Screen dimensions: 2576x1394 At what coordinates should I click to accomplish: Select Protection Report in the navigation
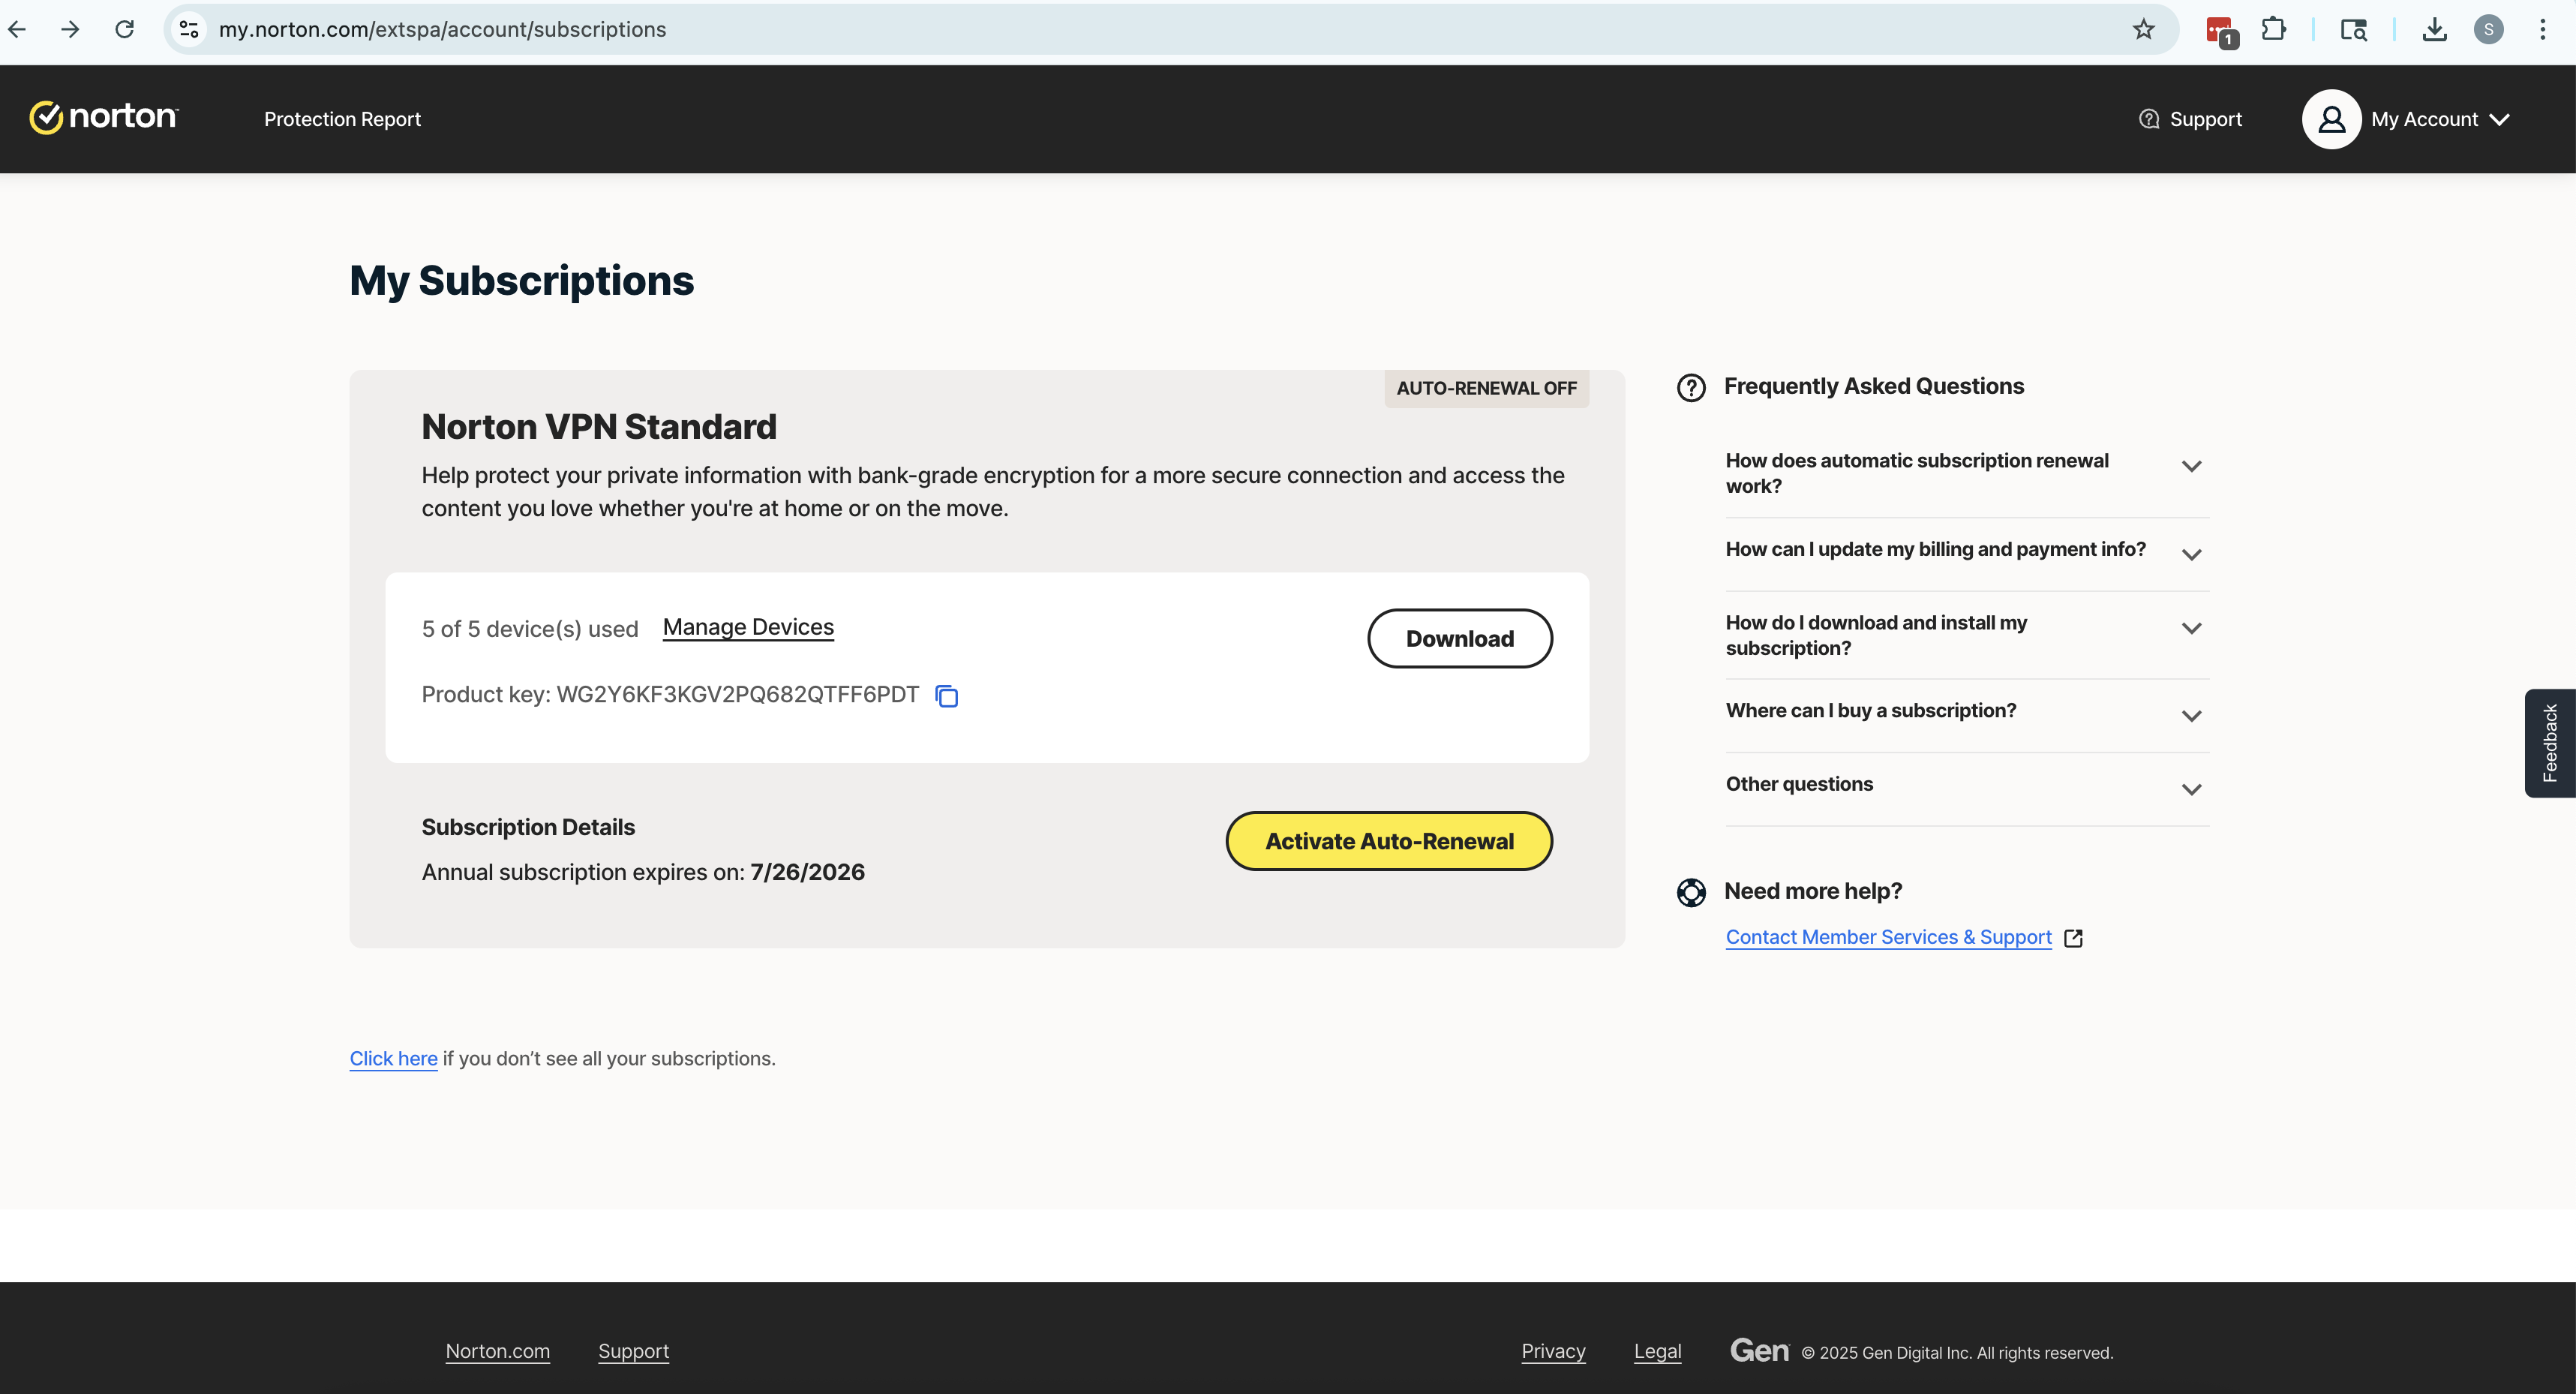(x=342, y=119)
